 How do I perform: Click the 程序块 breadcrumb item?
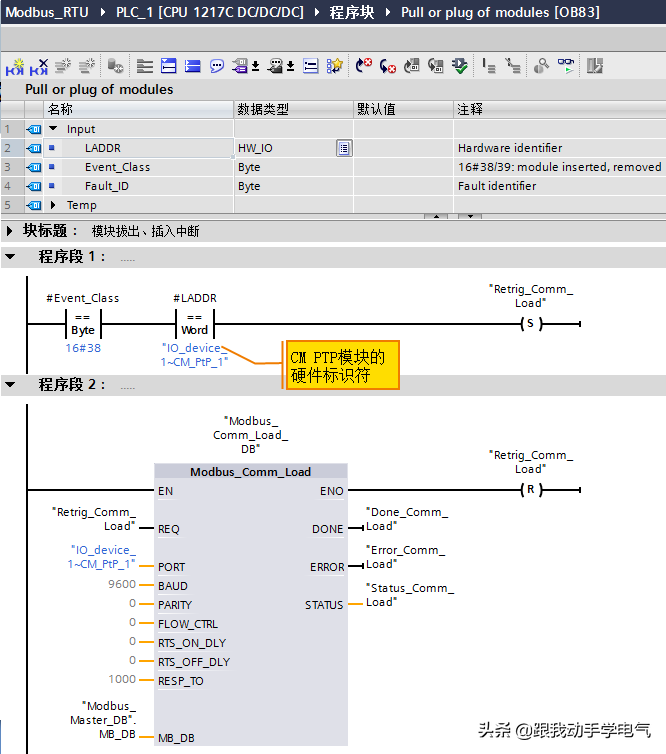pos(351,13)
